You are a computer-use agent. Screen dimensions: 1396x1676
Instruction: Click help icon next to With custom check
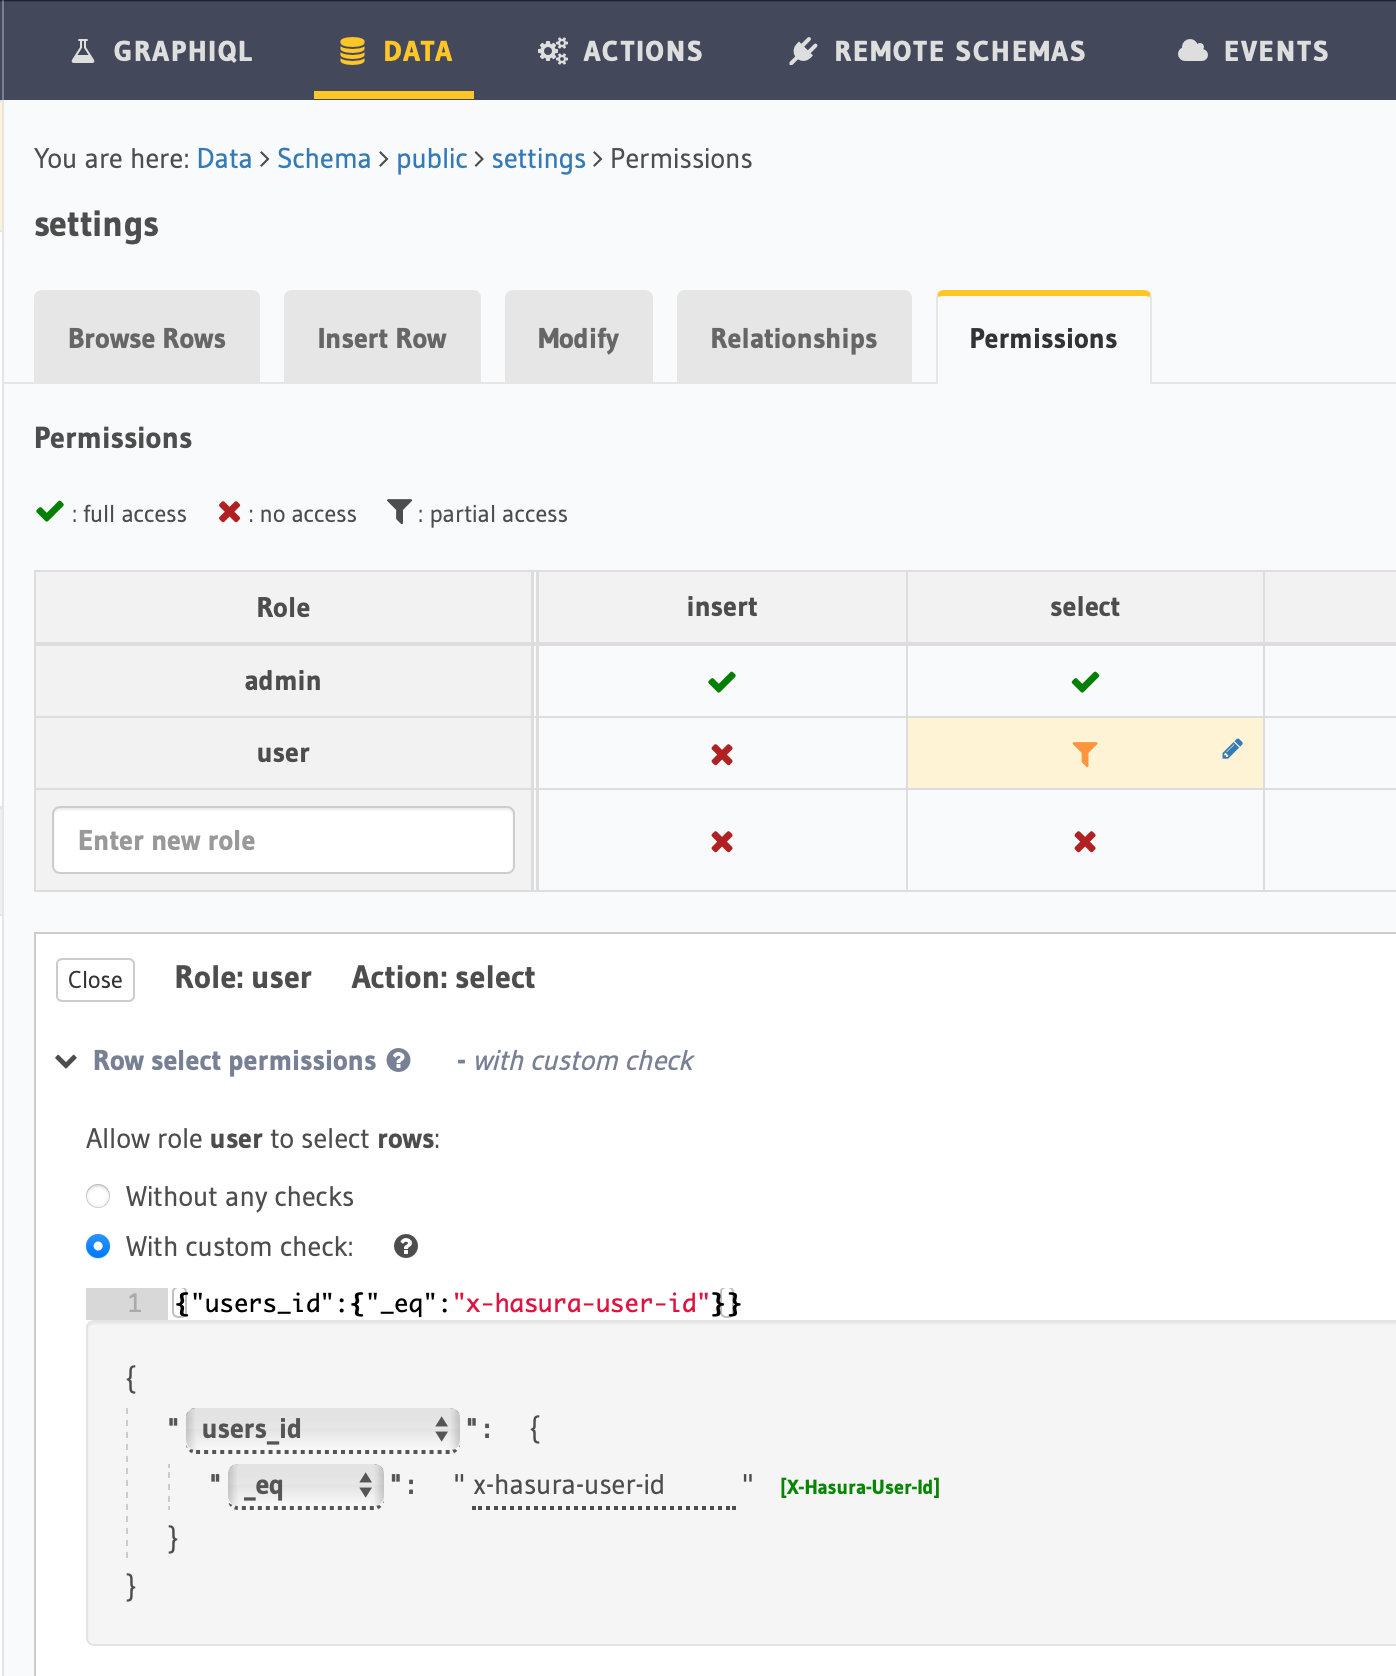pyautogui.click(x=405, y=1246)
